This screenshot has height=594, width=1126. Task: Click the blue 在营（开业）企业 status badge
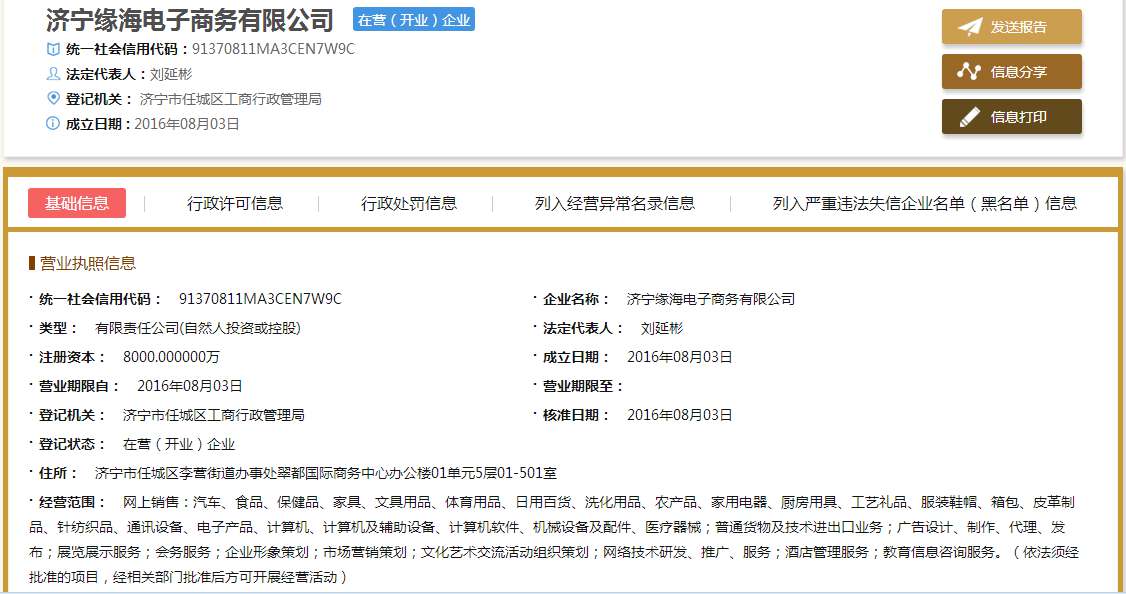[414, 19]
